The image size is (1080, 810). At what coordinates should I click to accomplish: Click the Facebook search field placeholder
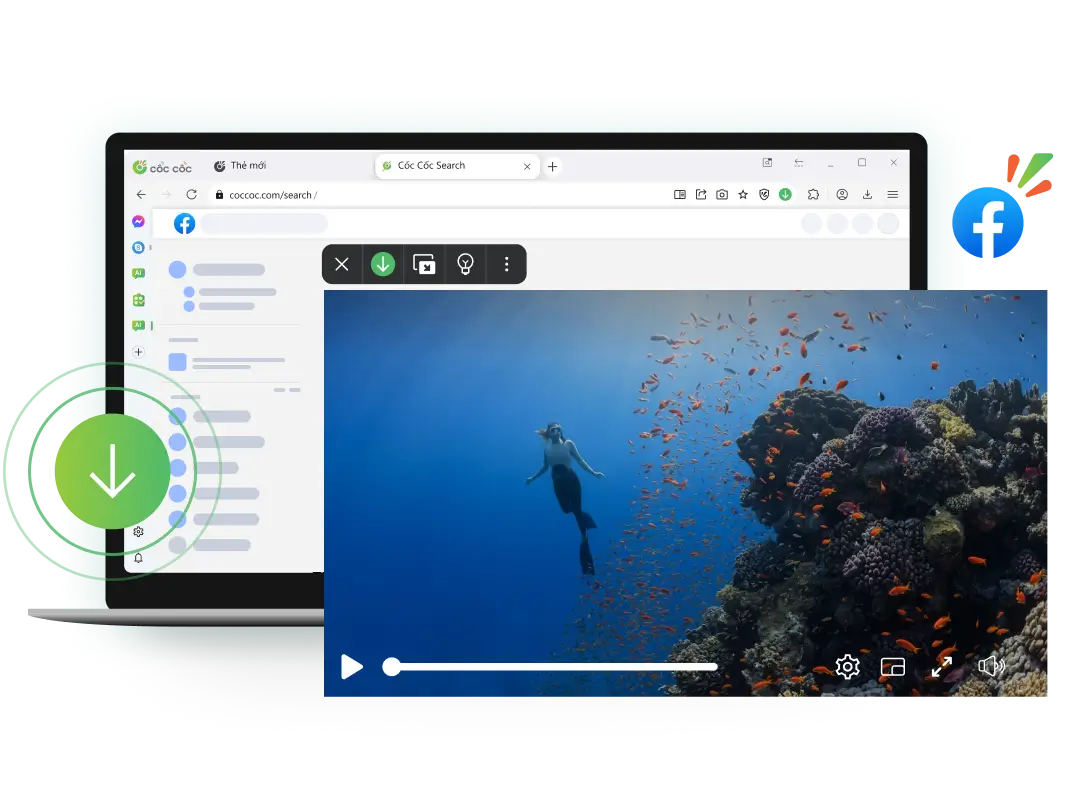[264, 223]
